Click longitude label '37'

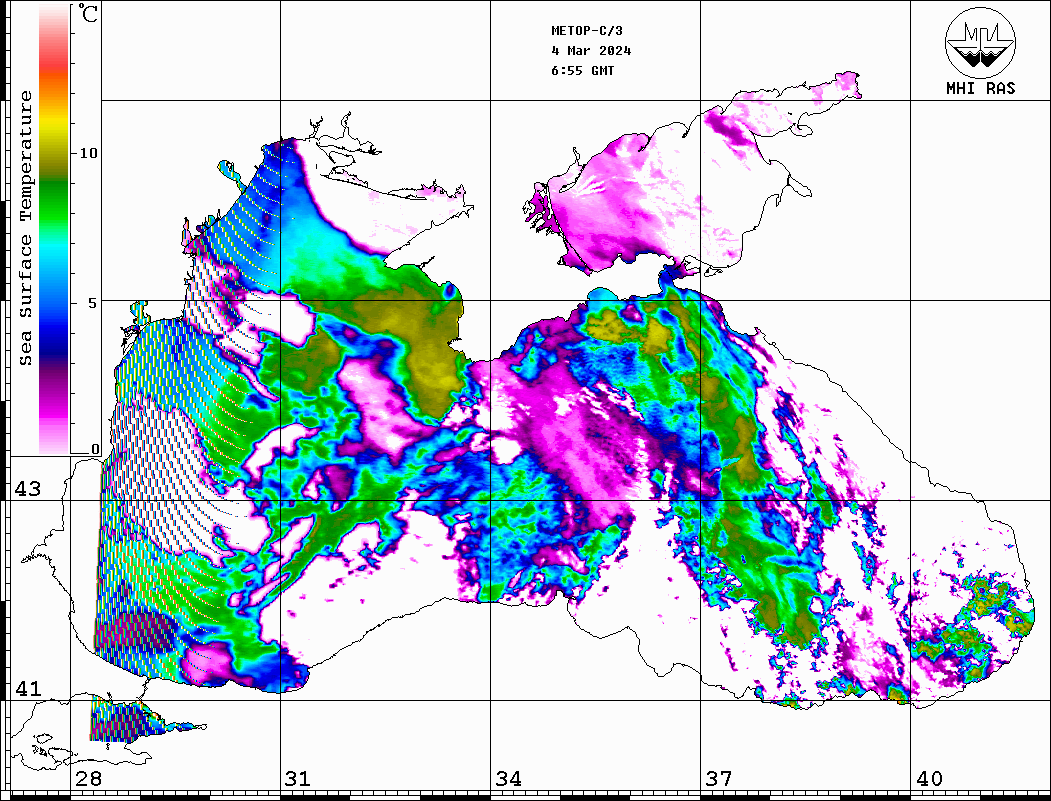point(719,779)
